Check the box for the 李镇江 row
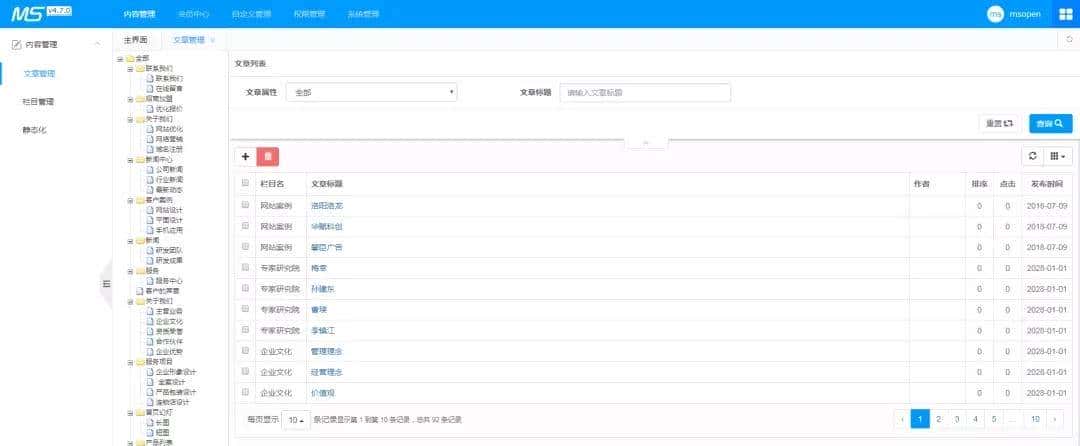1080x446 pixels. tap(245, 330)
